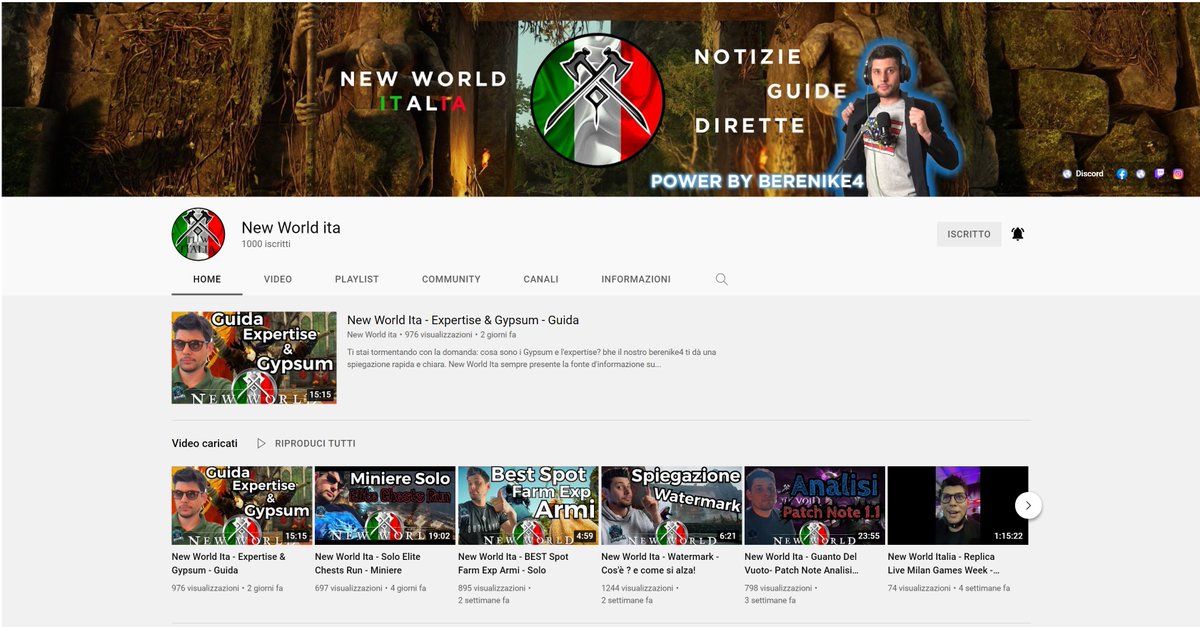Open the CANALI tab
Image resolution: width=1200 pixels, height=627 pixels.
point(541,279)
